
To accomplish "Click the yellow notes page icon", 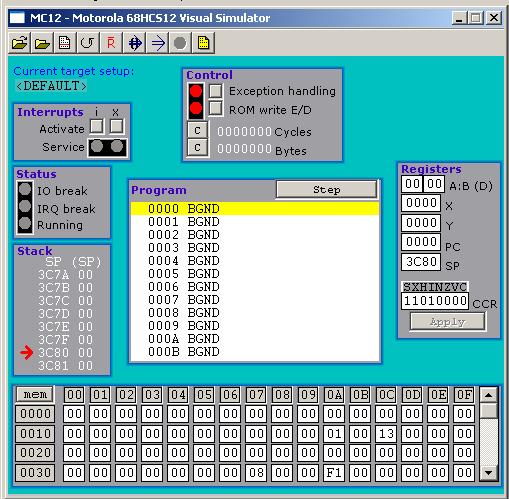I will pos(203,43).
